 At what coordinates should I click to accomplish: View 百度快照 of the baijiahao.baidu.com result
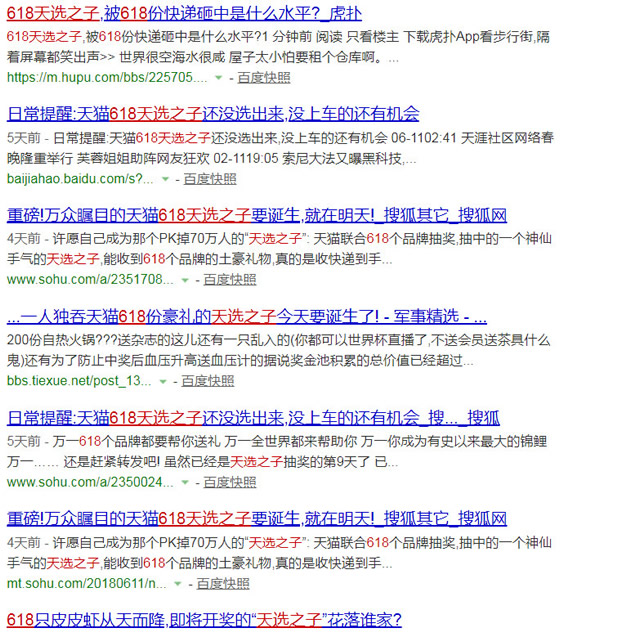tap(209, 179)
